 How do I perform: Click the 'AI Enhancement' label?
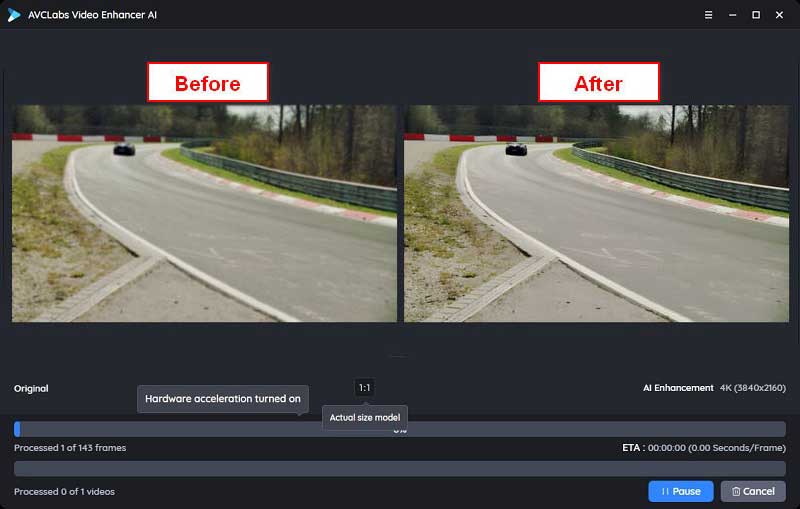tap(678, 388)
